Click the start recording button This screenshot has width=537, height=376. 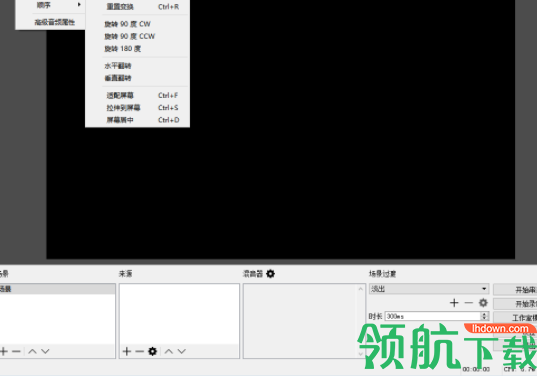[x=515, y=303]
